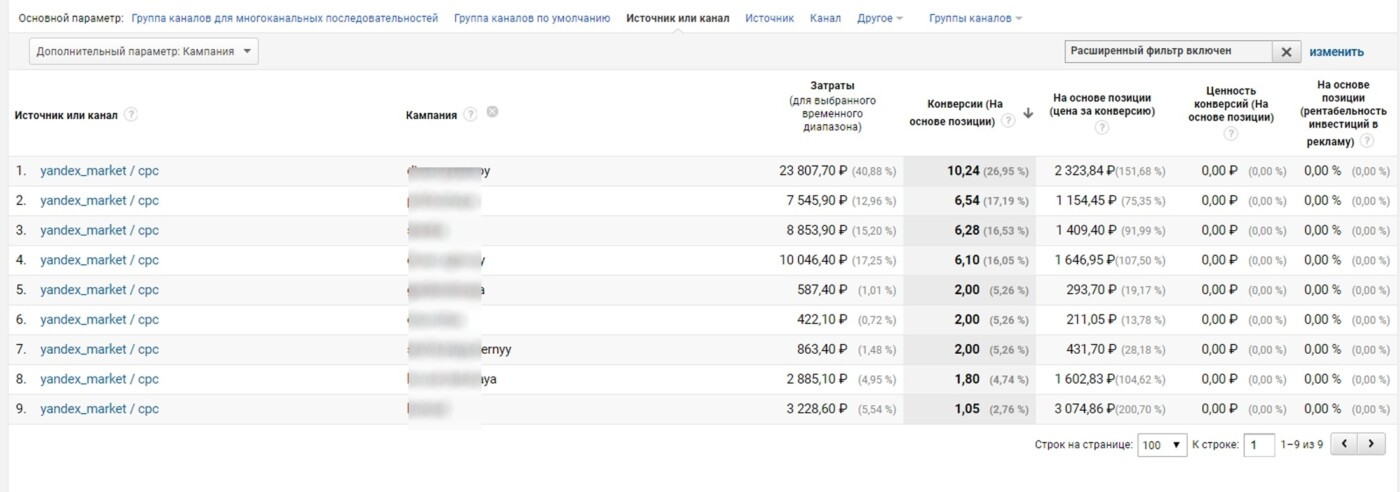Select cost value 8 853,90 ₽
Image resolution: width=1400 pixels, height=492 pixels.
click(x=817, y=230)
